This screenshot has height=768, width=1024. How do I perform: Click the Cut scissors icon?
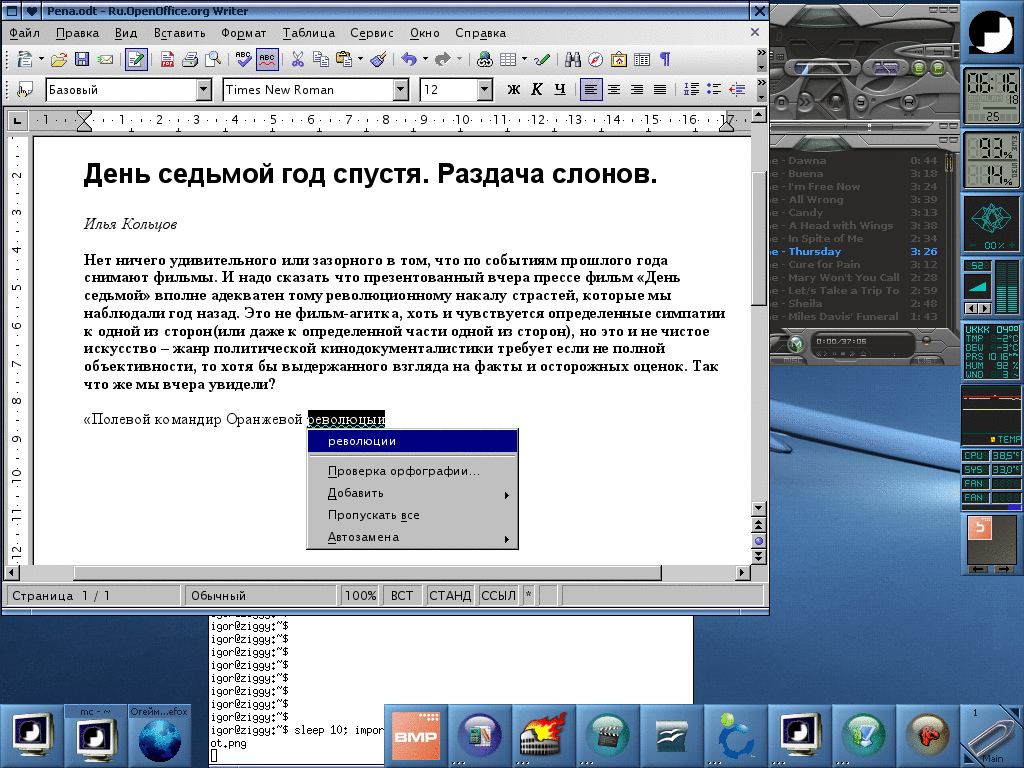click(297, 59)
